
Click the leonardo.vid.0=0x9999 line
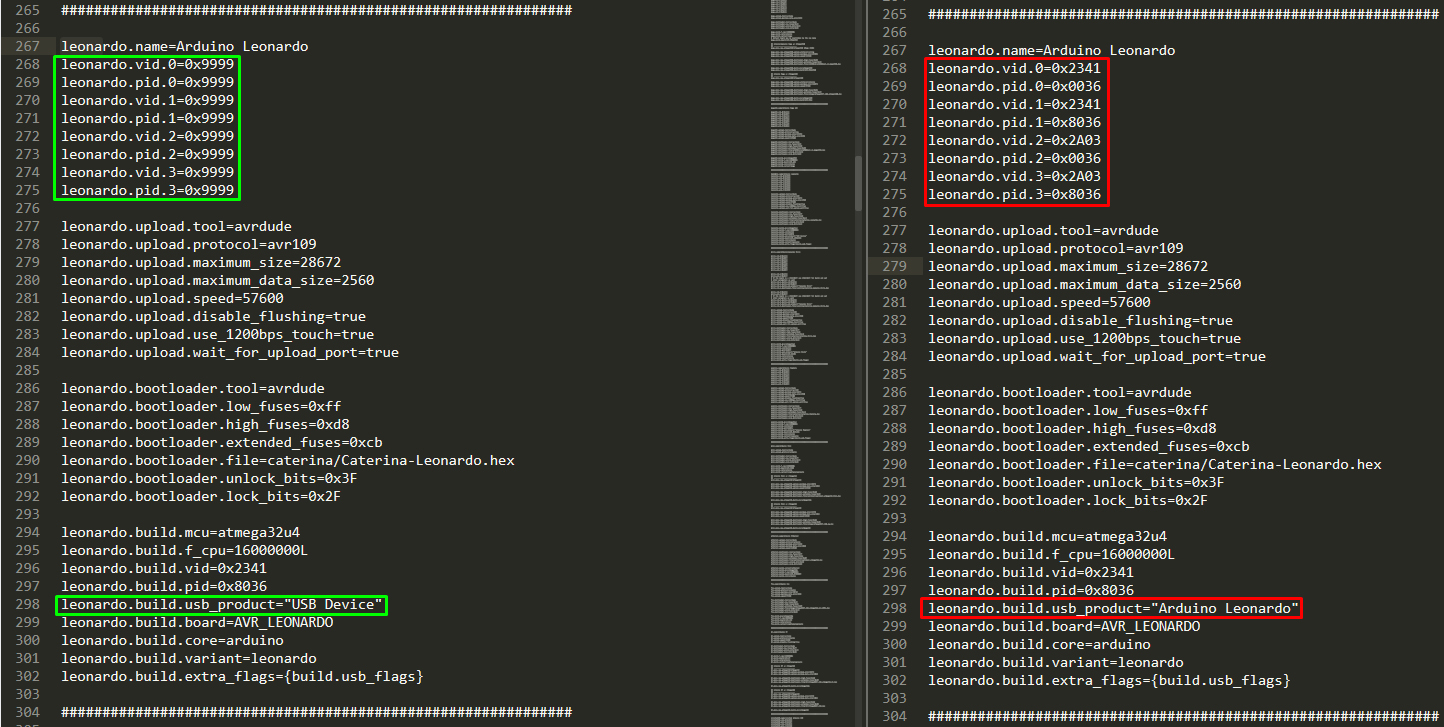click(x=147, y=64)
